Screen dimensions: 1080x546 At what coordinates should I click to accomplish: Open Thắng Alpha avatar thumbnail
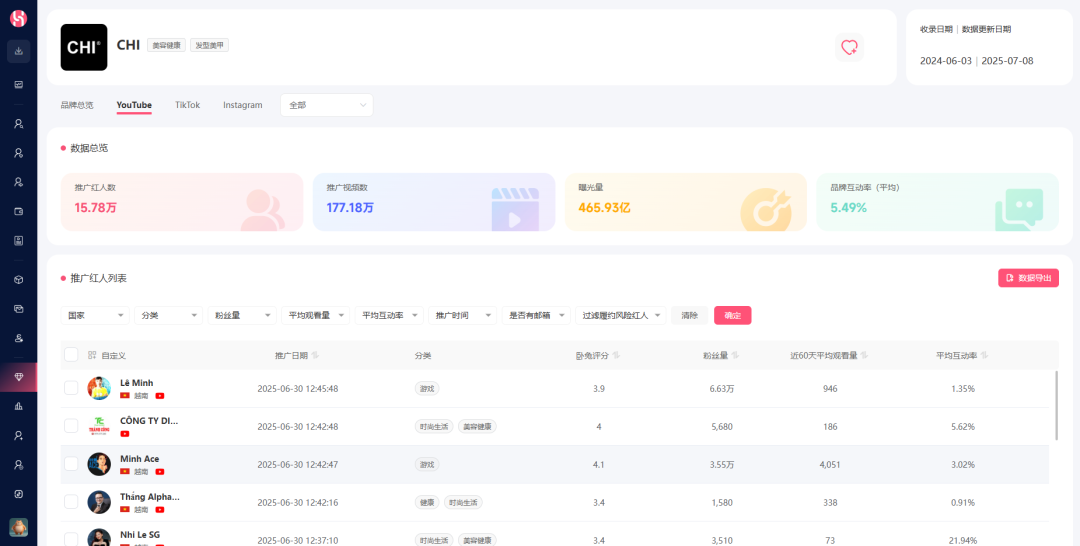tap(99, 502)
